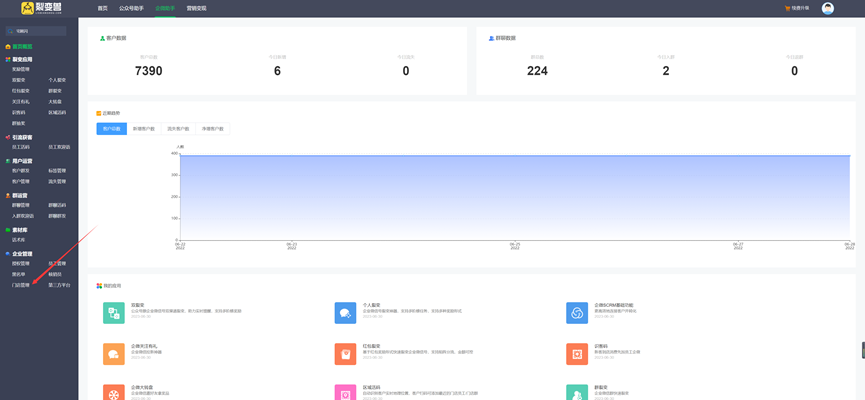The image size is (865, 400).
Task: Go to 话术库 in the sidebar
Action: [19, 240]
